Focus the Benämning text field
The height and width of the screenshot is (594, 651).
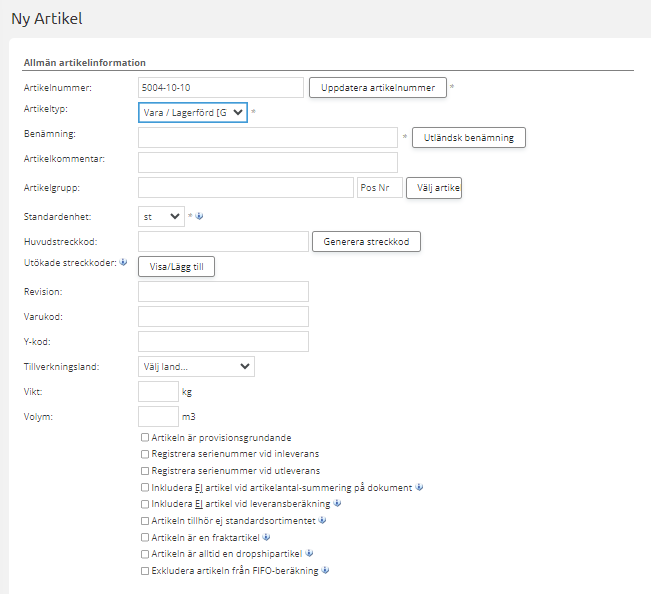coord(268,137)
